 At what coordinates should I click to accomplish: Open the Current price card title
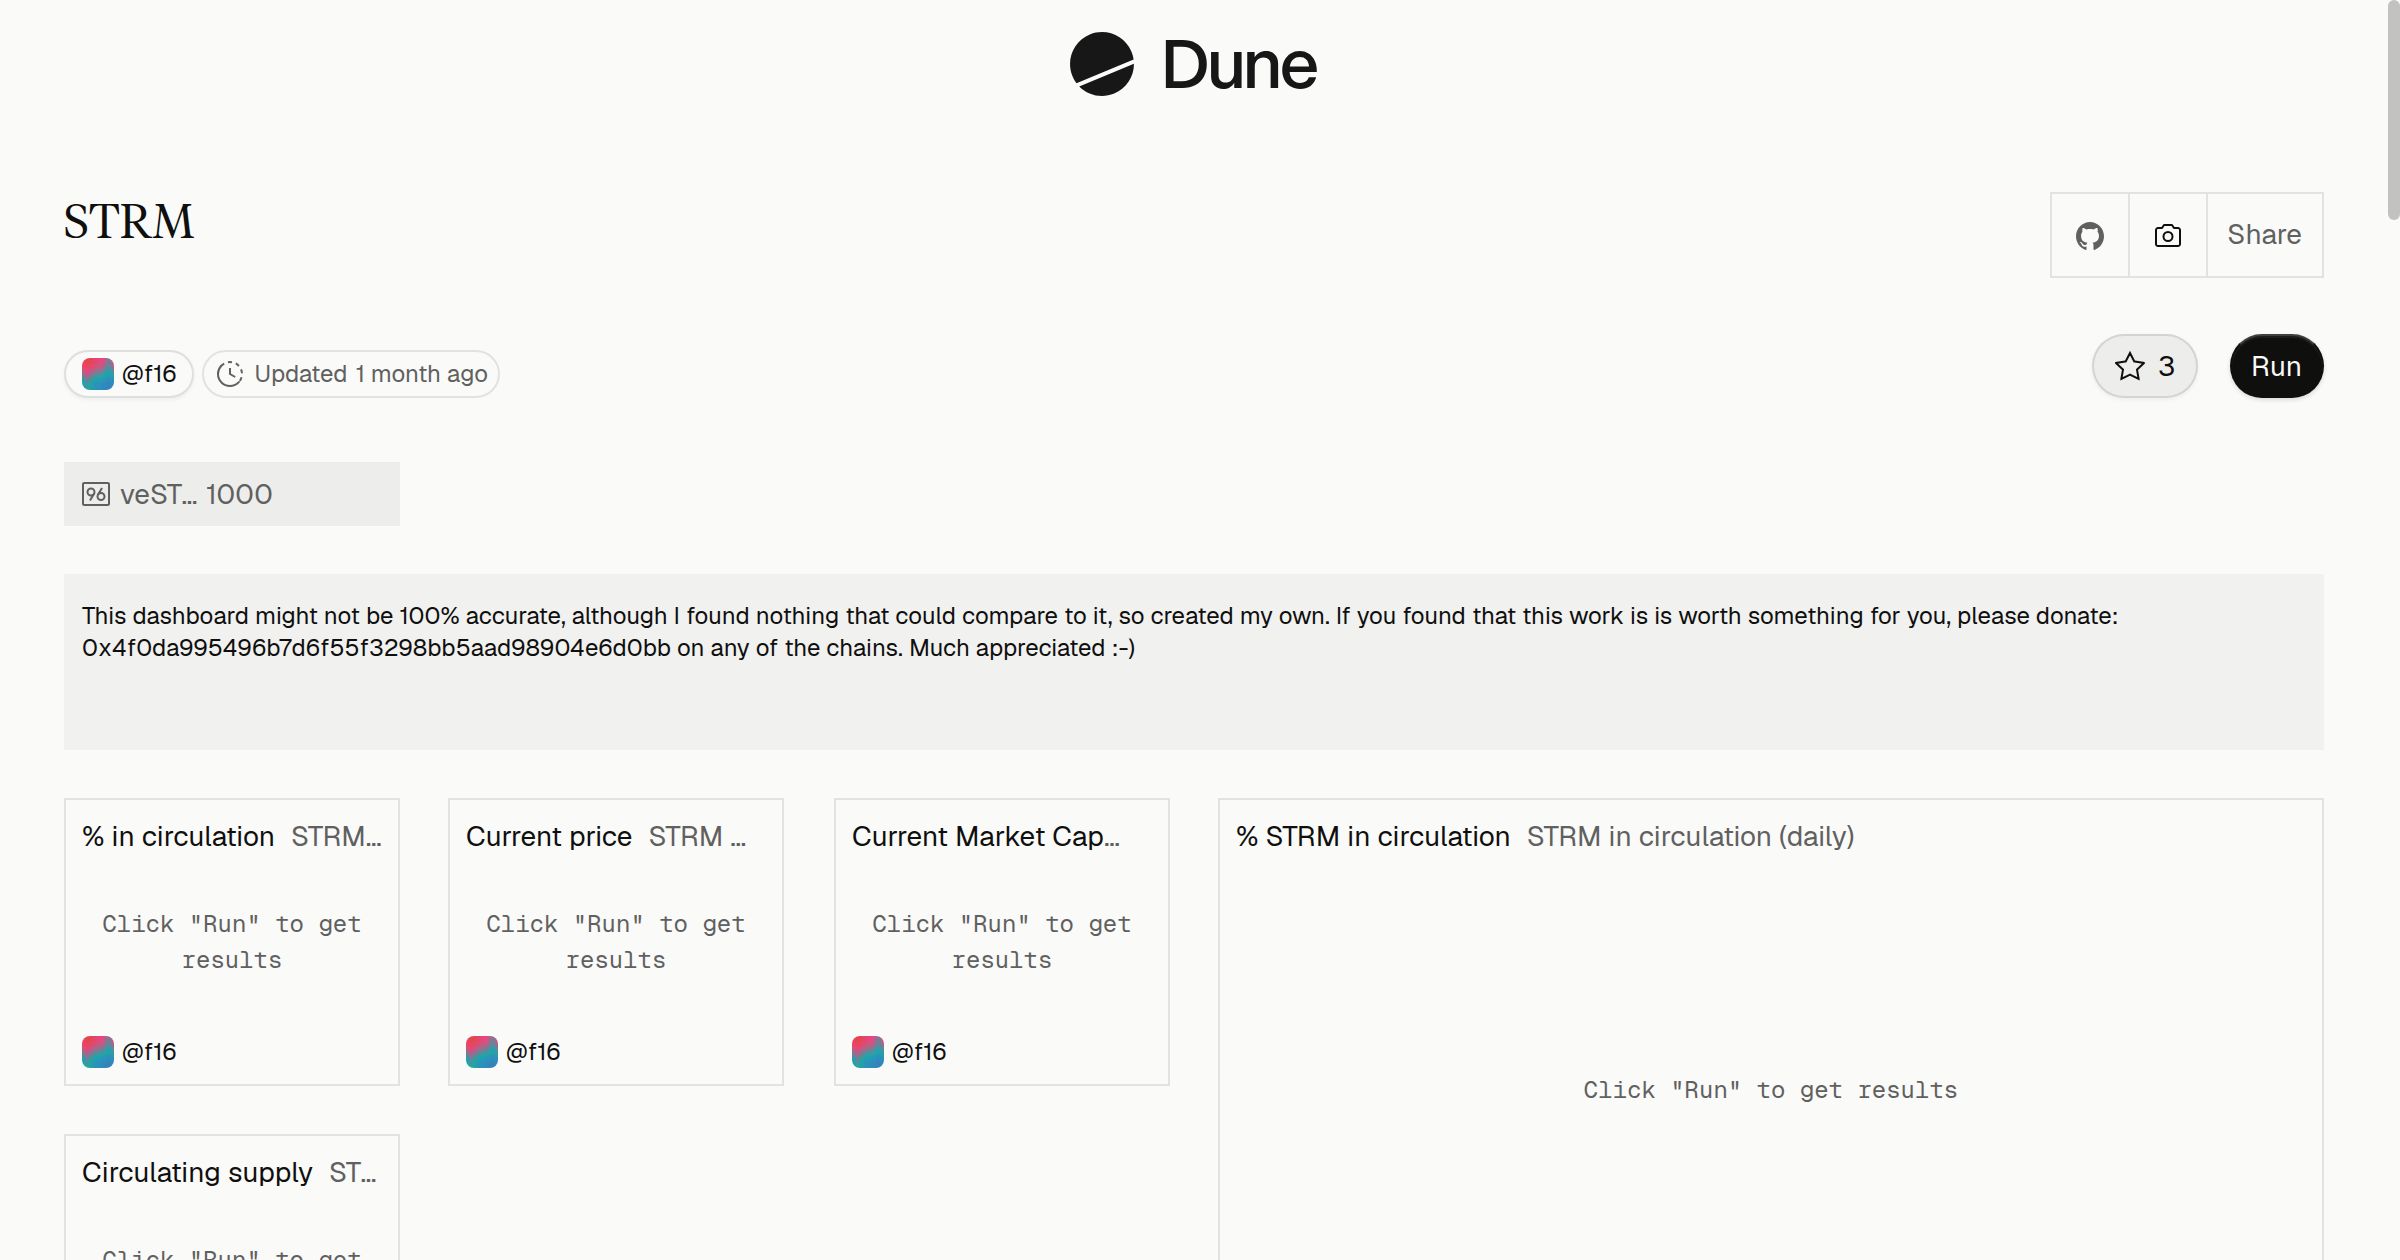click(549, 836)
